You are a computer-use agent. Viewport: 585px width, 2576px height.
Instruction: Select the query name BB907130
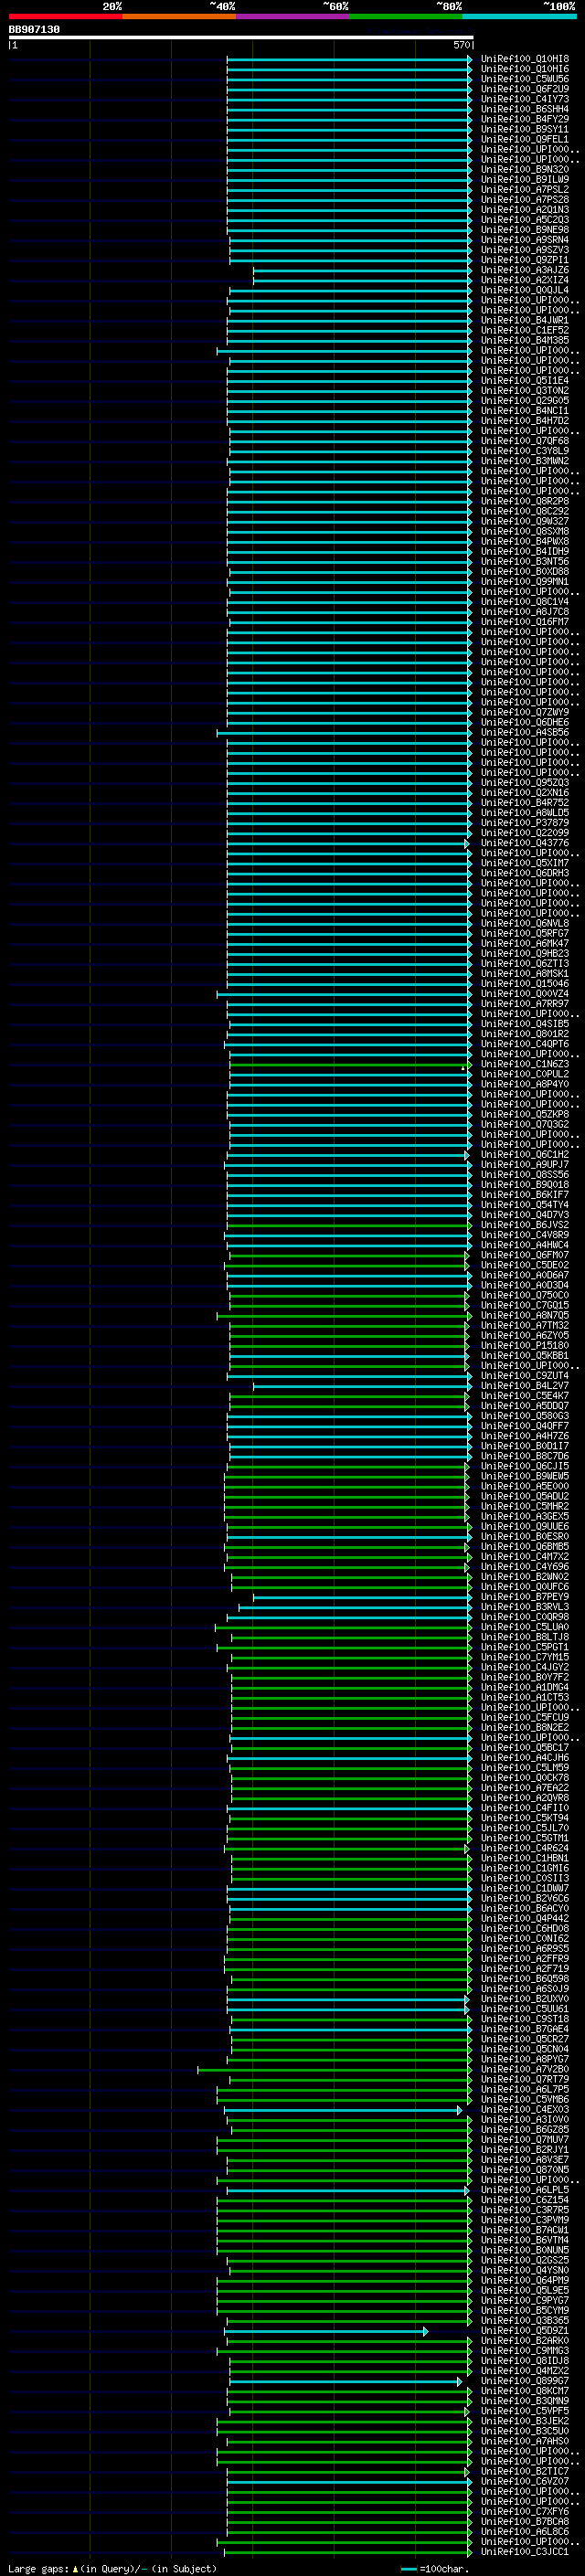tap(34, 30)
